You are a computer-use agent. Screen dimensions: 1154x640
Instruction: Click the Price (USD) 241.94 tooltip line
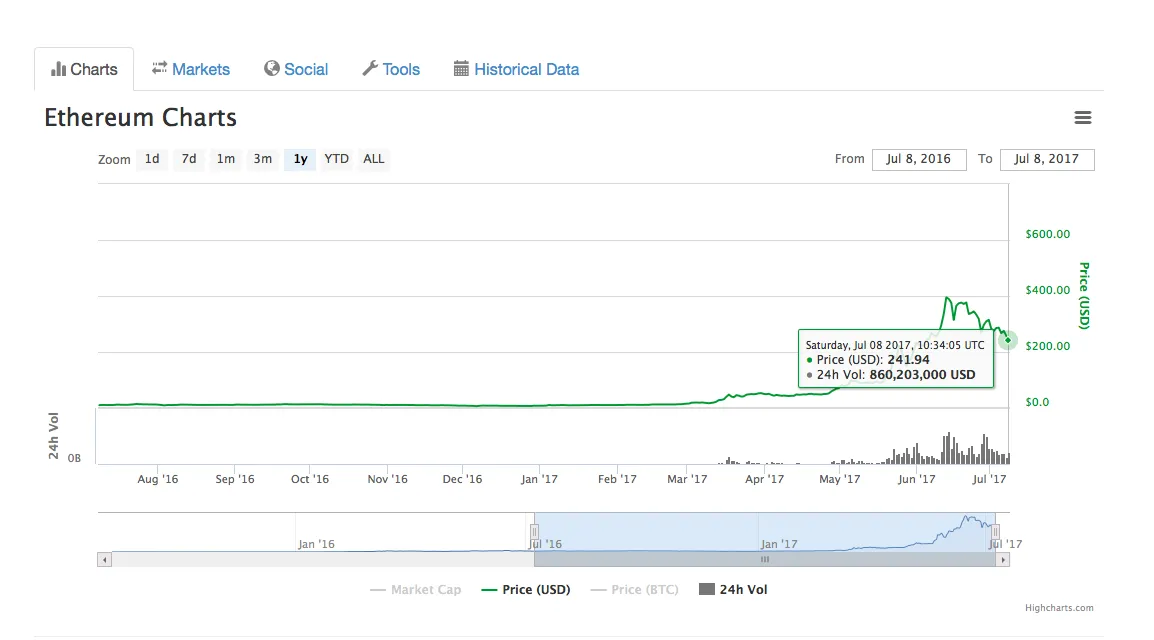(x=868, y=360)
